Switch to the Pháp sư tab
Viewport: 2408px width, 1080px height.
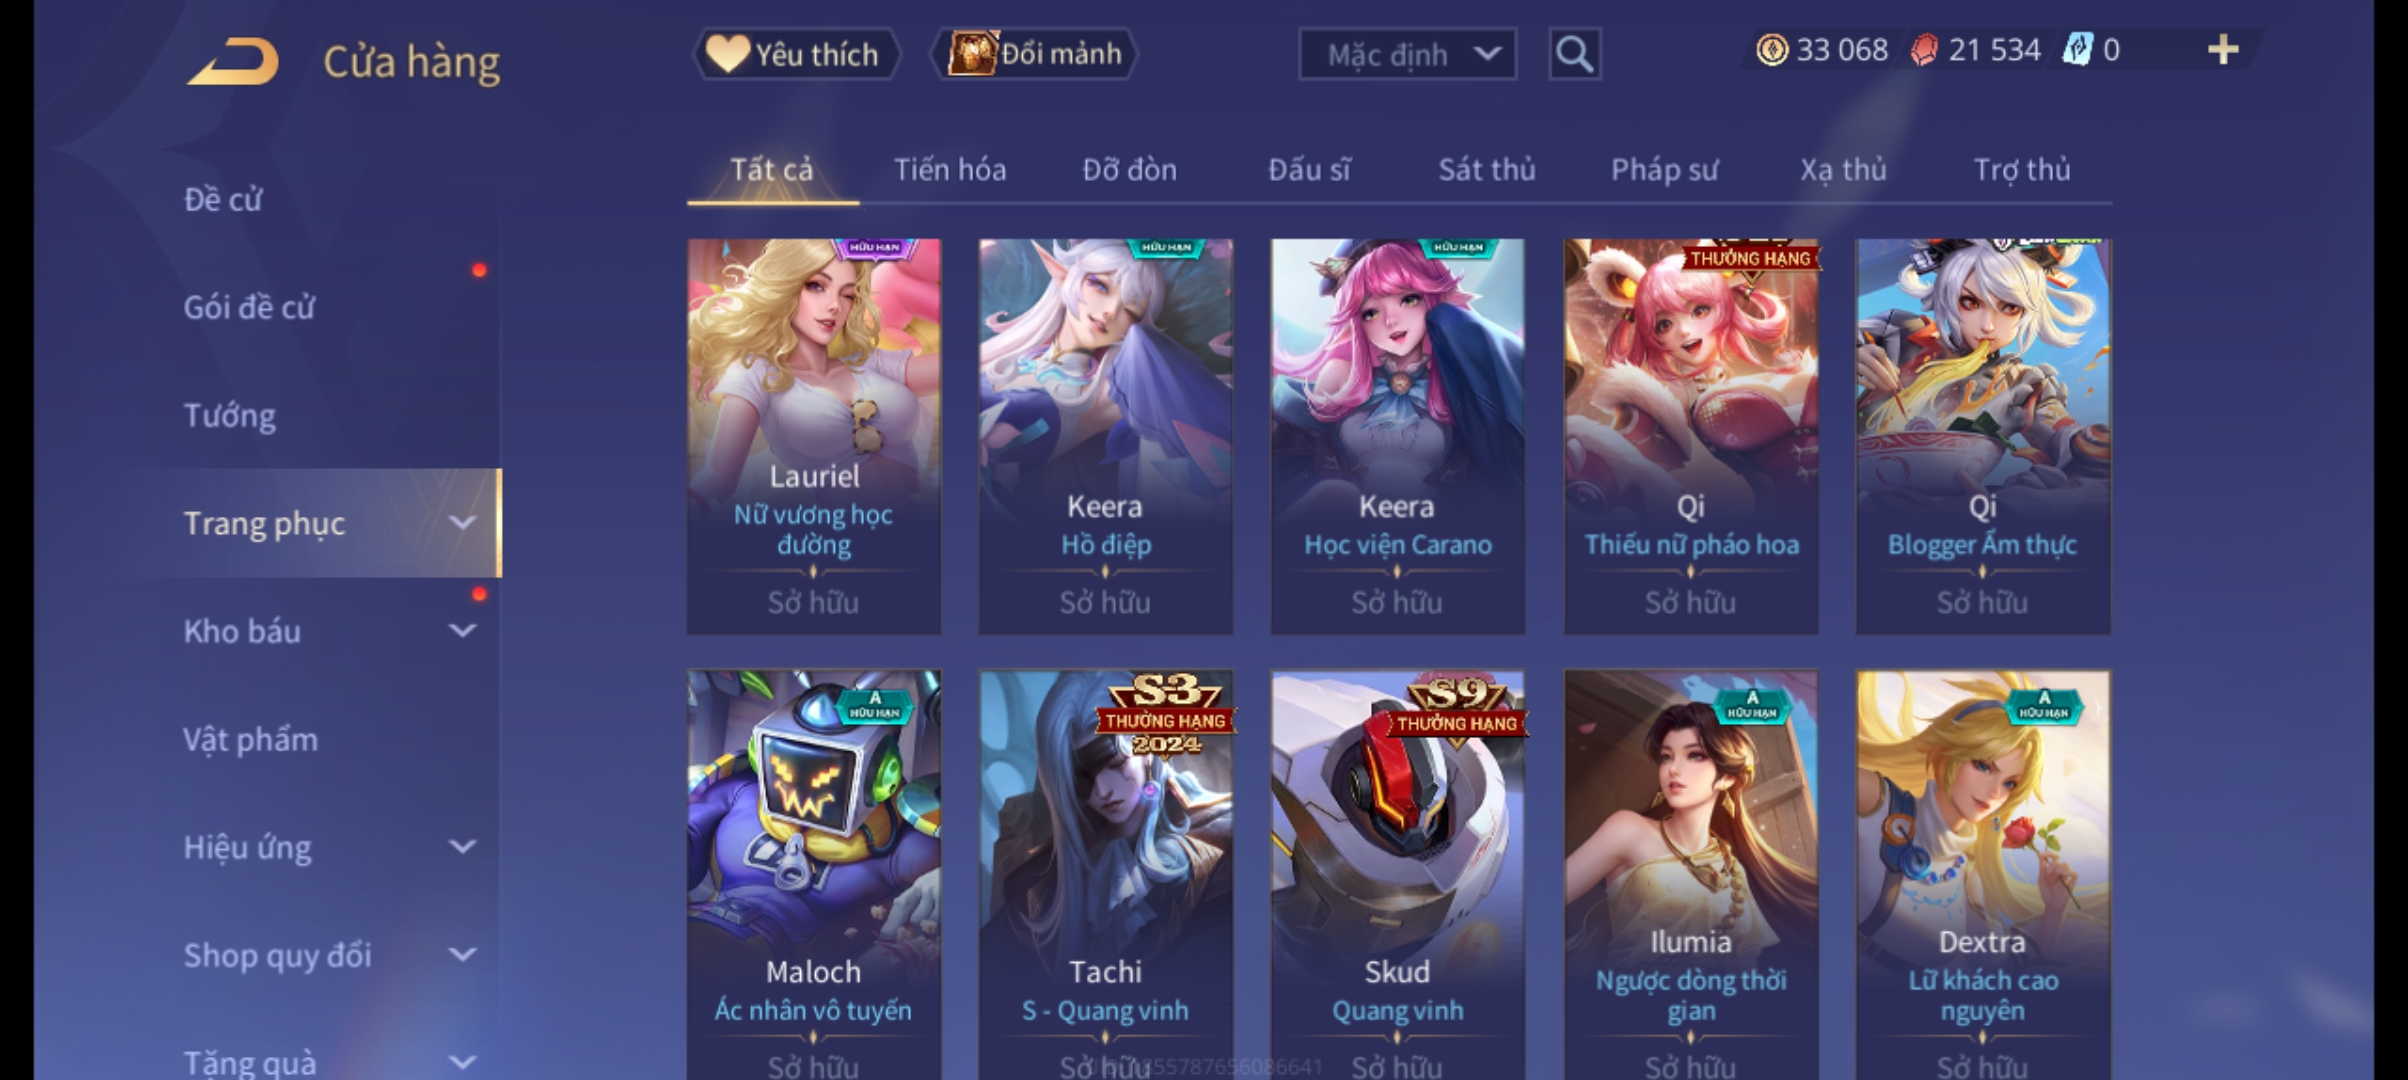tap(1665, 170)
